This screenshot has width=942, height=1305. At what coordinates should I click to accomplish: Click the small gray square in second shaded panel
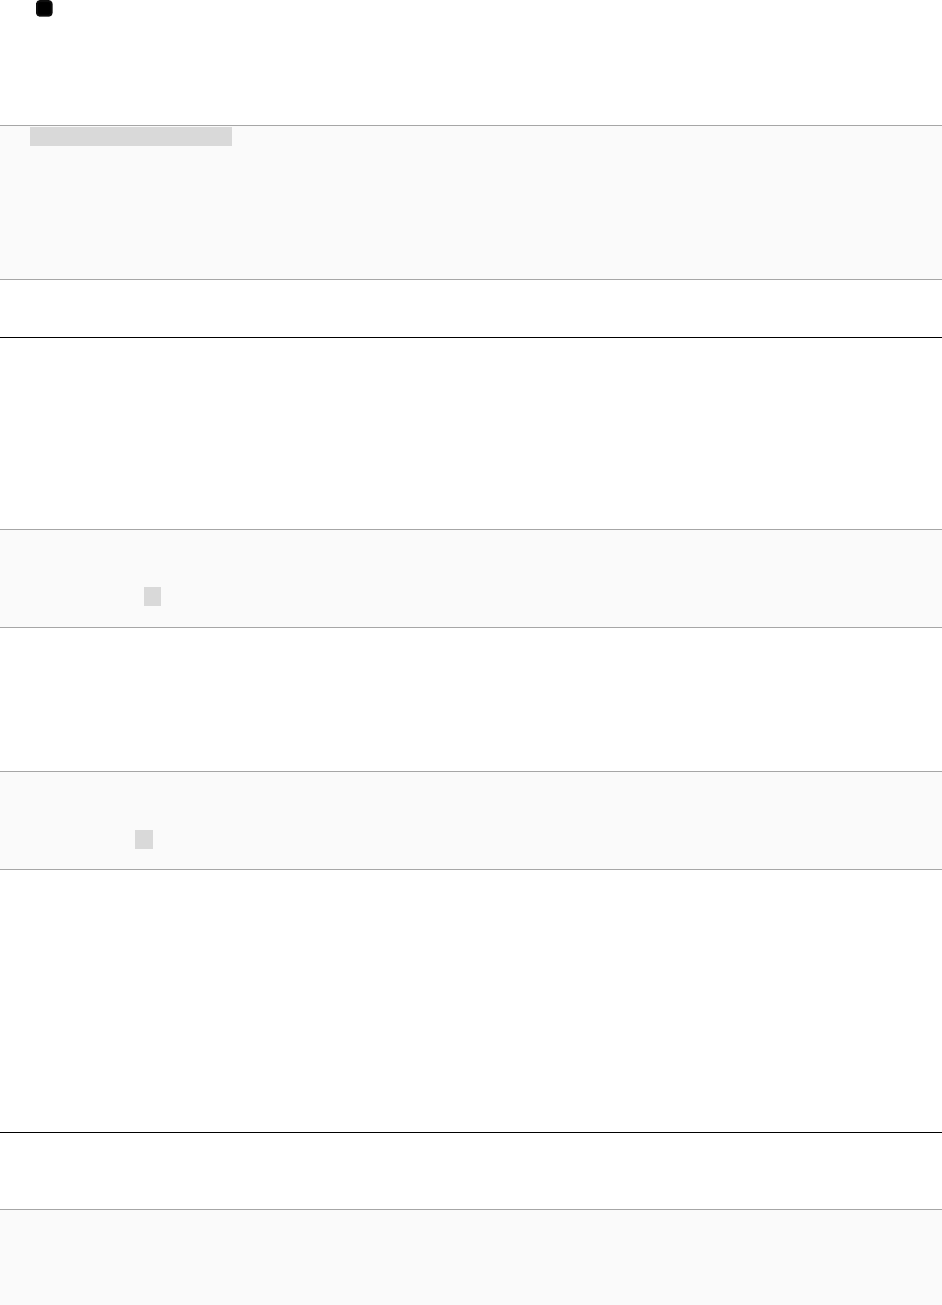pos(152,597)
